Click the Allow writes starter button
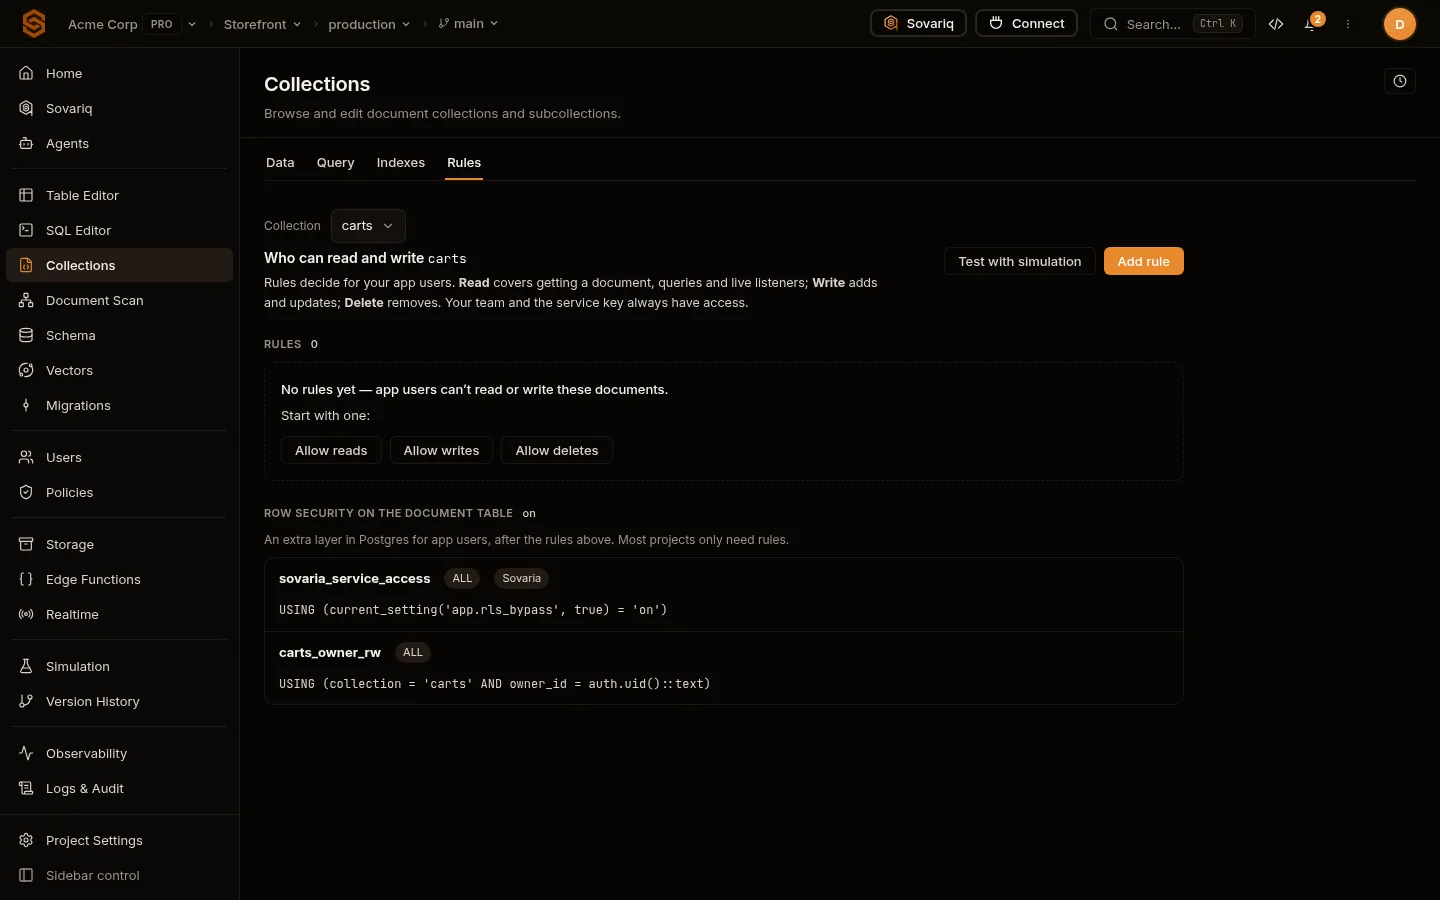1440x900 pixels. [x=441, y=450]
